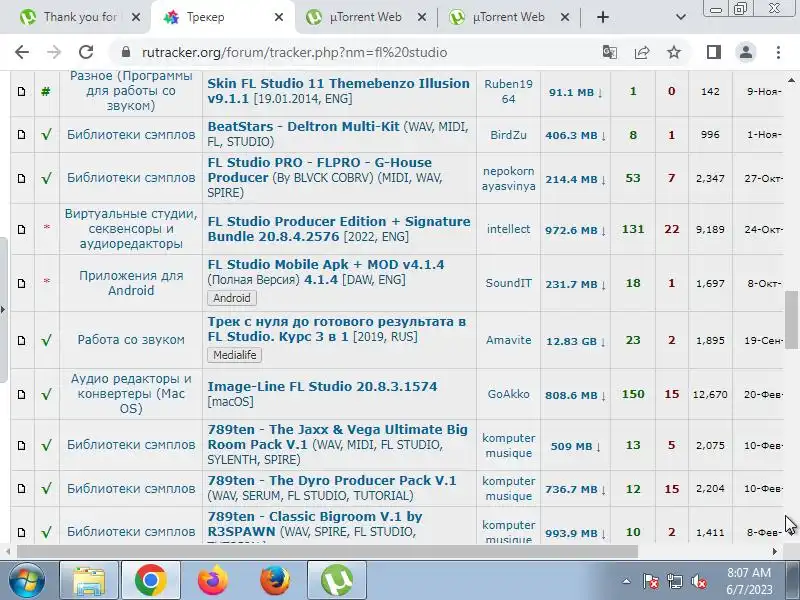
Task: Download the 808.6 MB torrent
Action: pos(575,395)
